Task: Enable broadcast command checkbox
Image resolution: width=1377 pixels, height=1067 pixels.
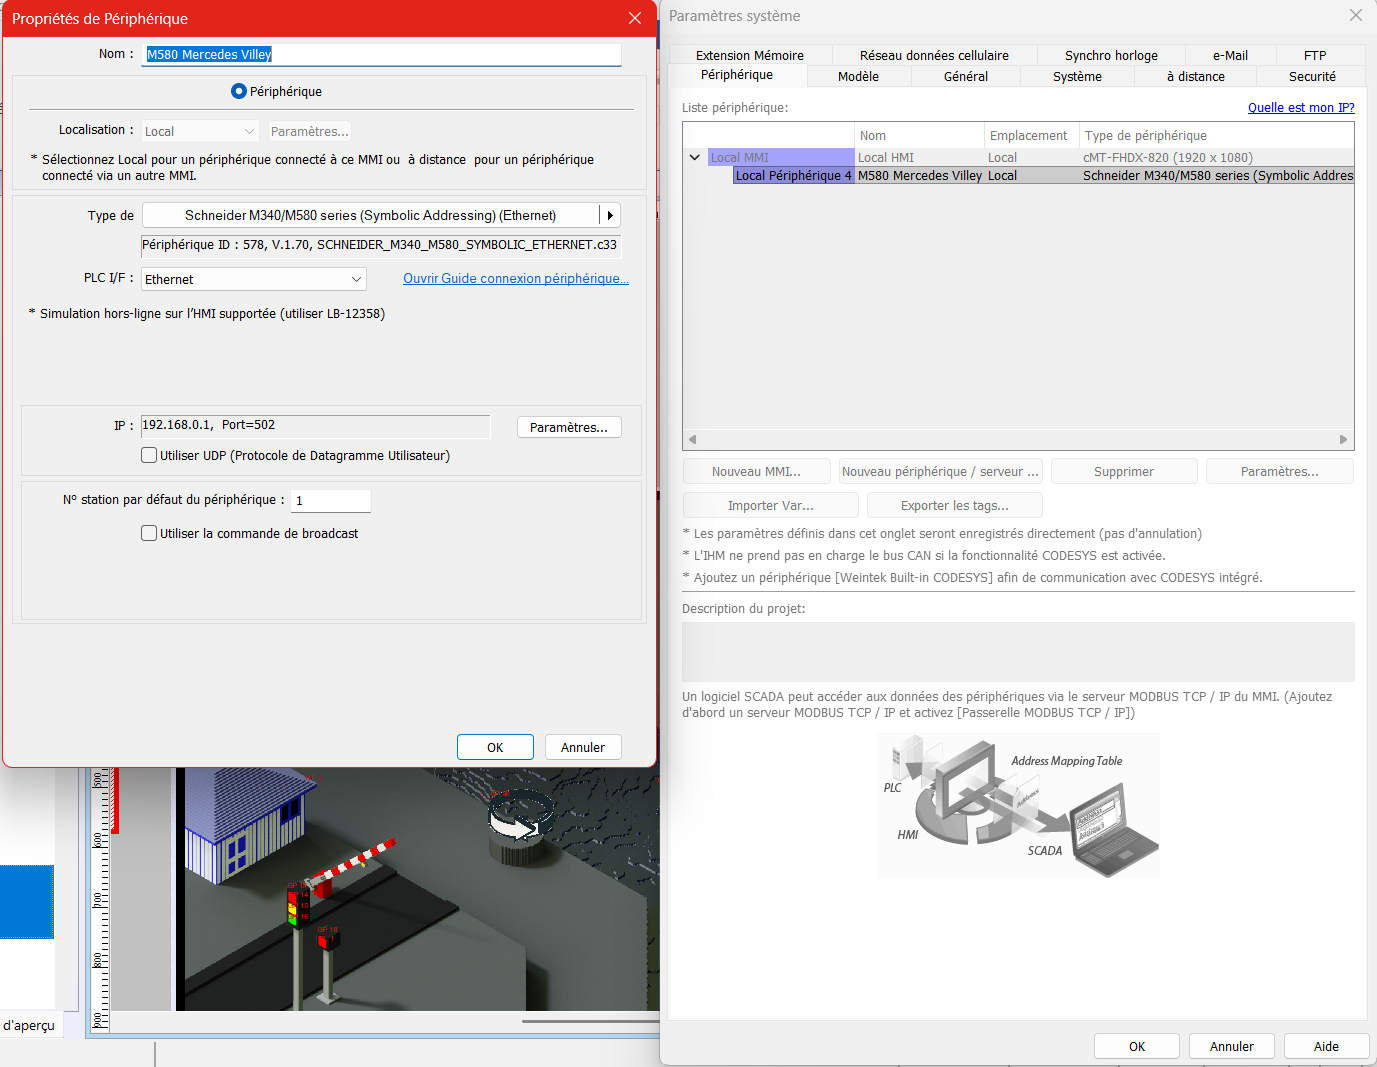Action: tap(149, 534)
